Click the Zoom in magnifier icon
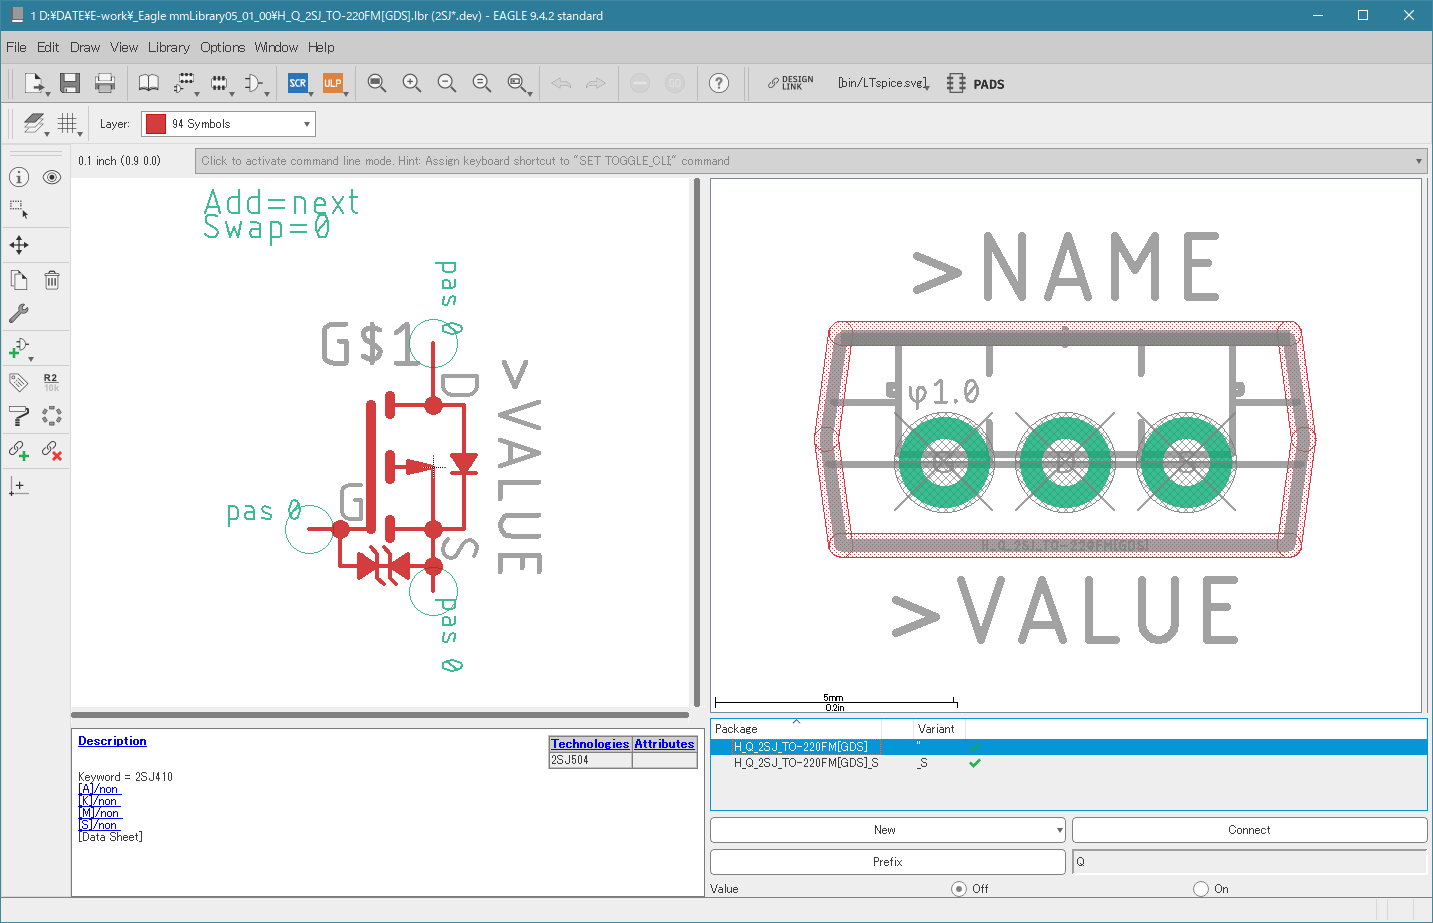The height and width of the screenshot is (923, 1433). coord(411,83)
